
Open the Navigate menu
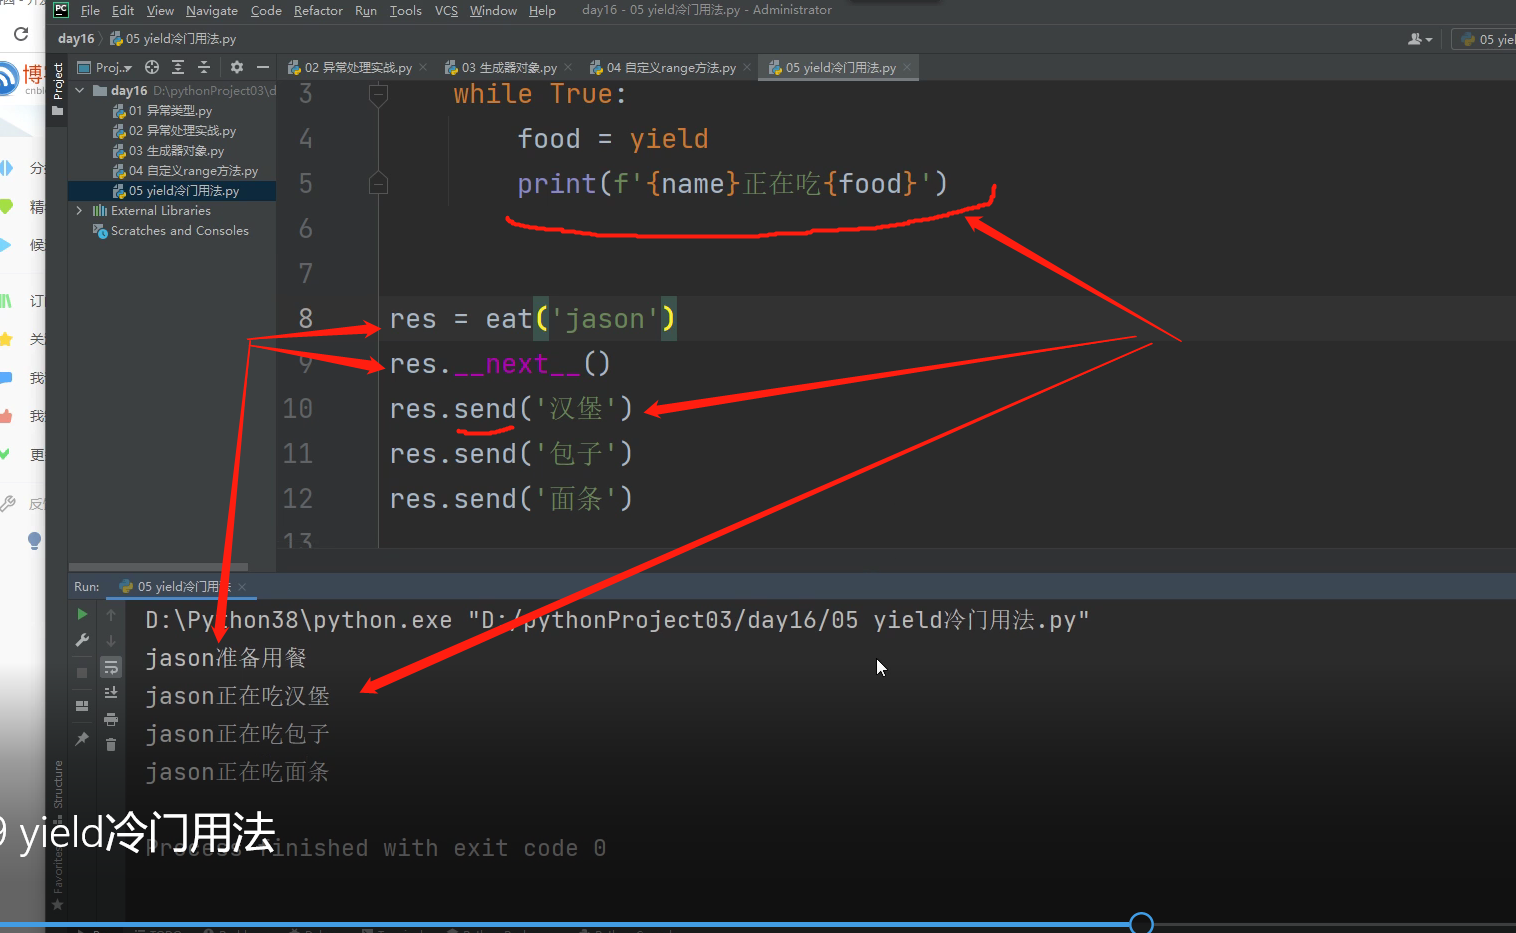pos(212,10)
